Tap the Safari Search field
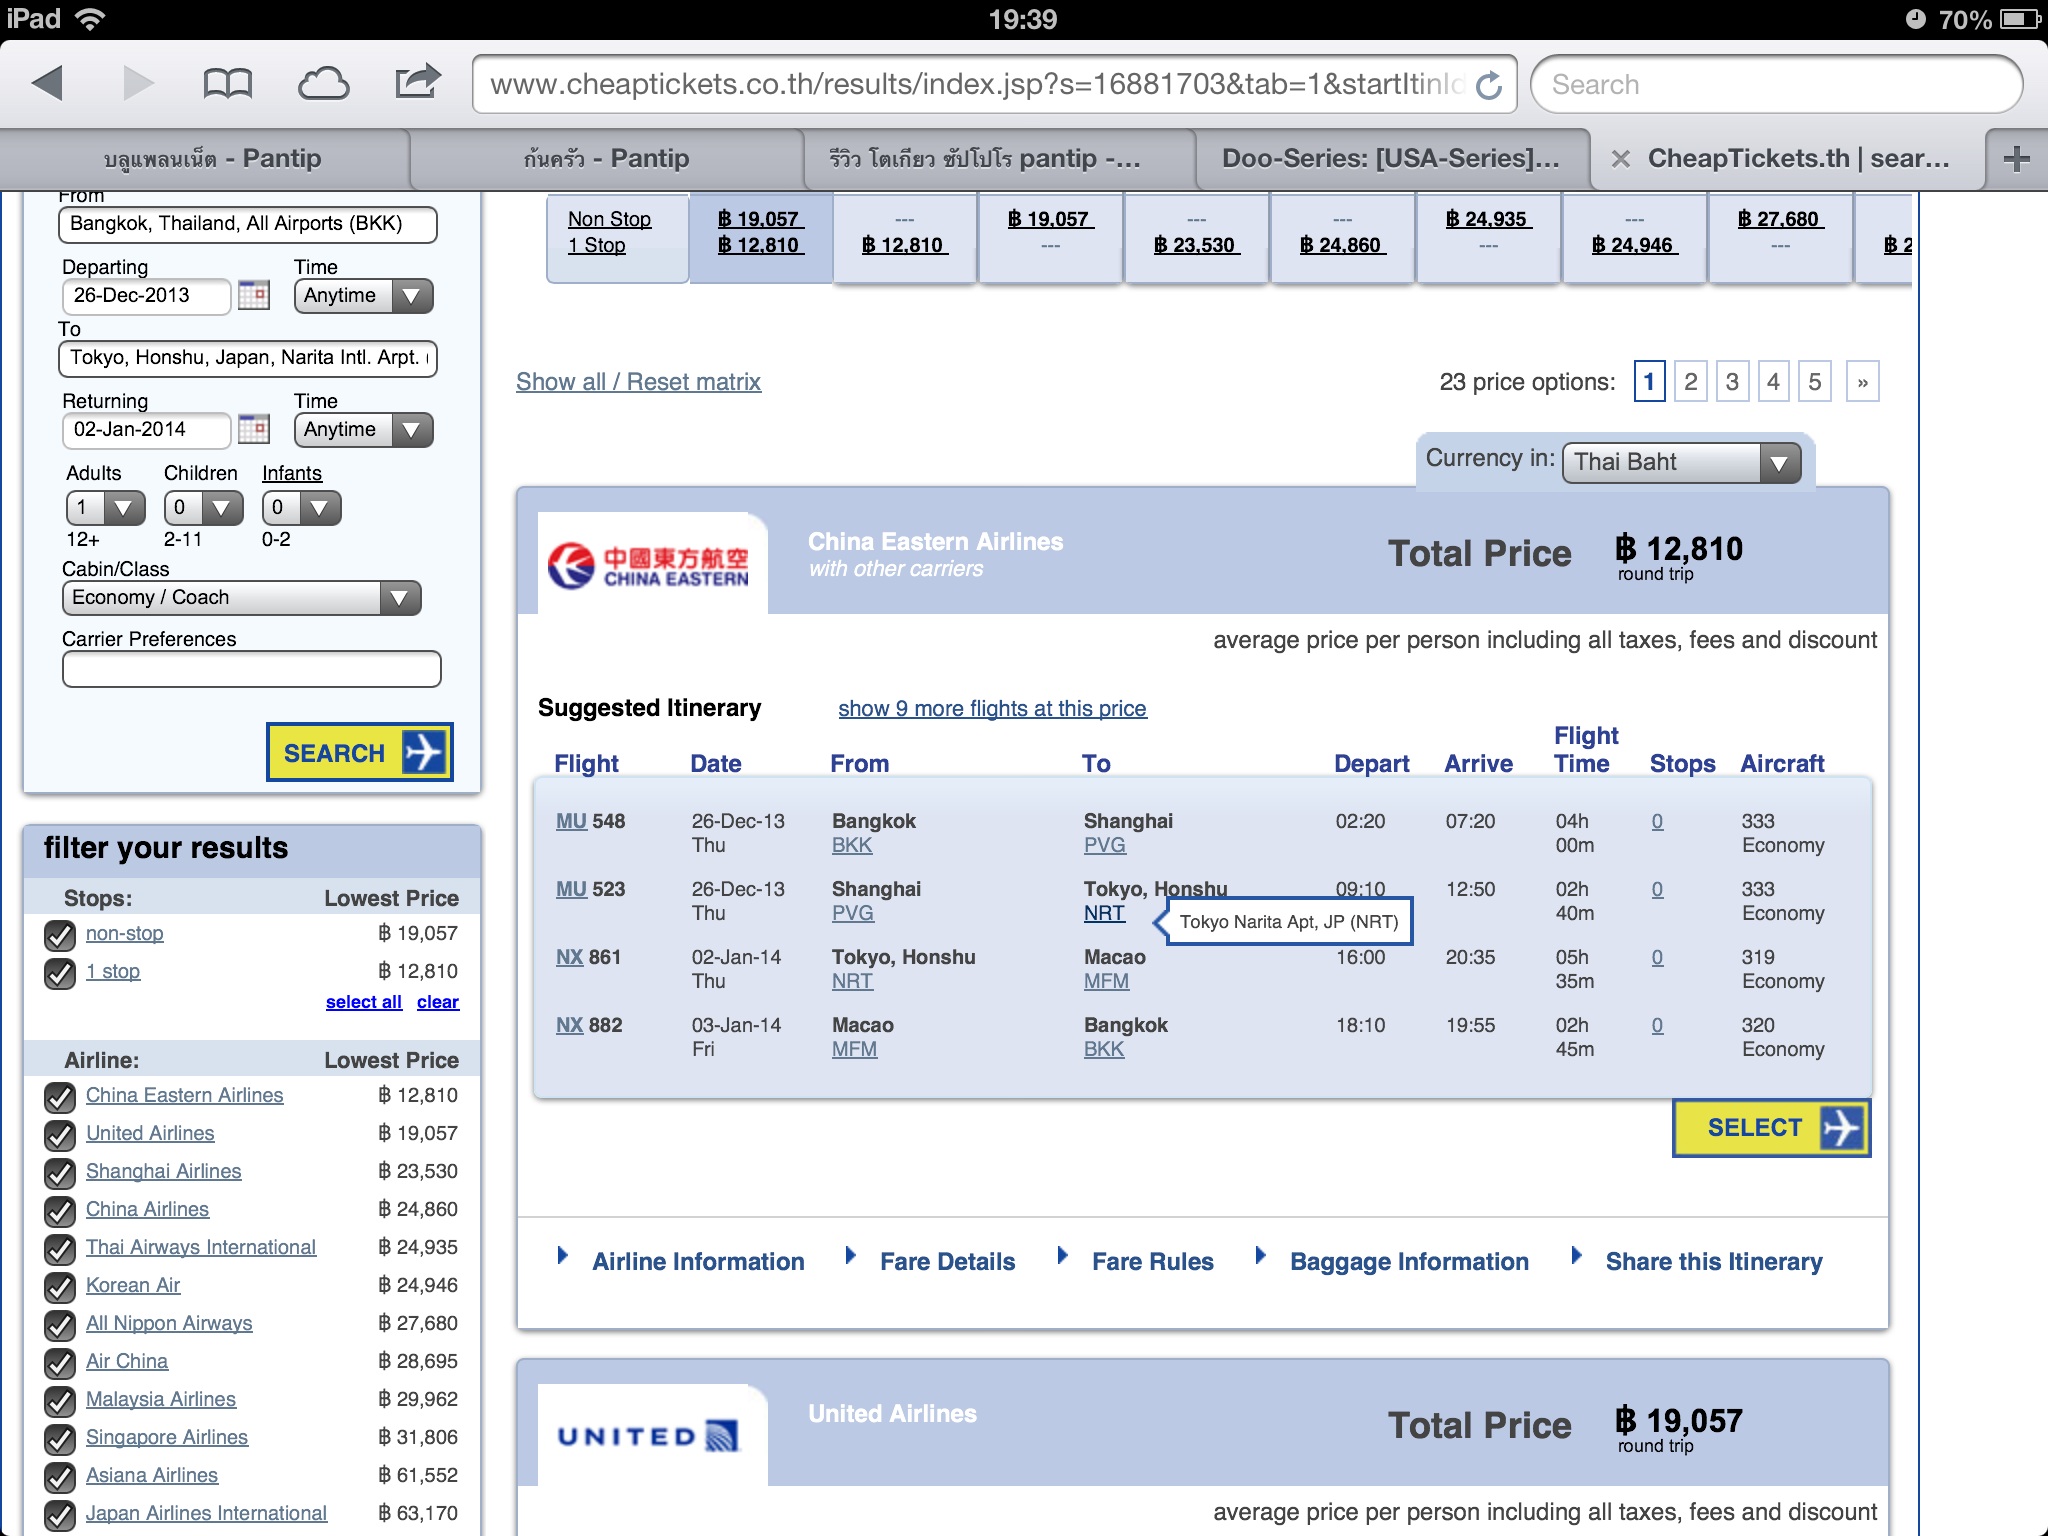The image size is (2048, 1536). point(1777,85)
